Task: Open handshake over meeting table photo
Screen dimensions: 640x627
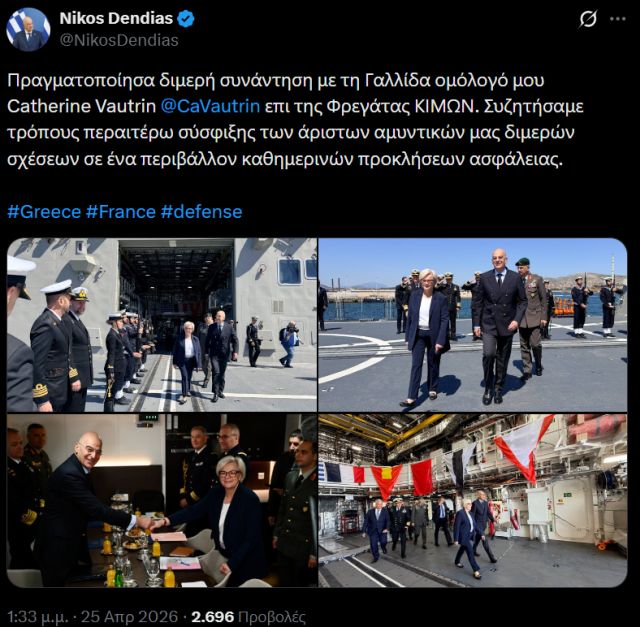Action: tap(162, 500)
